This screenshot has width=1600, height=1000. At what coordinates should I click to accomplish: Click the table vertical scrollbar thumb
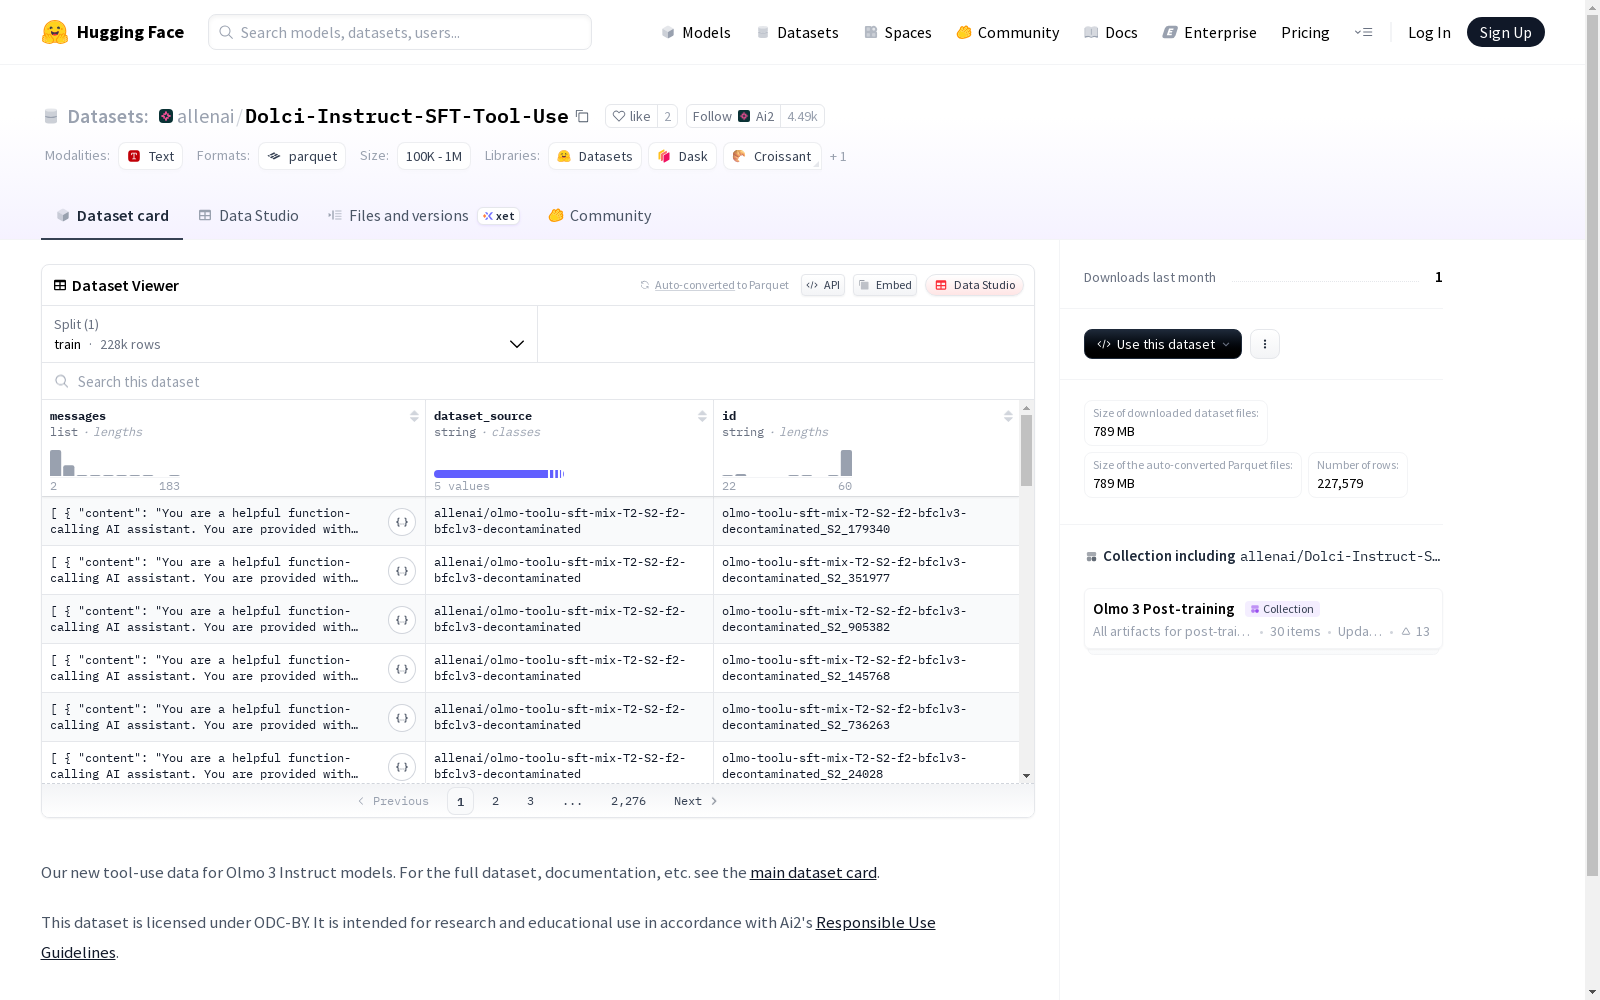point(1026,450)
